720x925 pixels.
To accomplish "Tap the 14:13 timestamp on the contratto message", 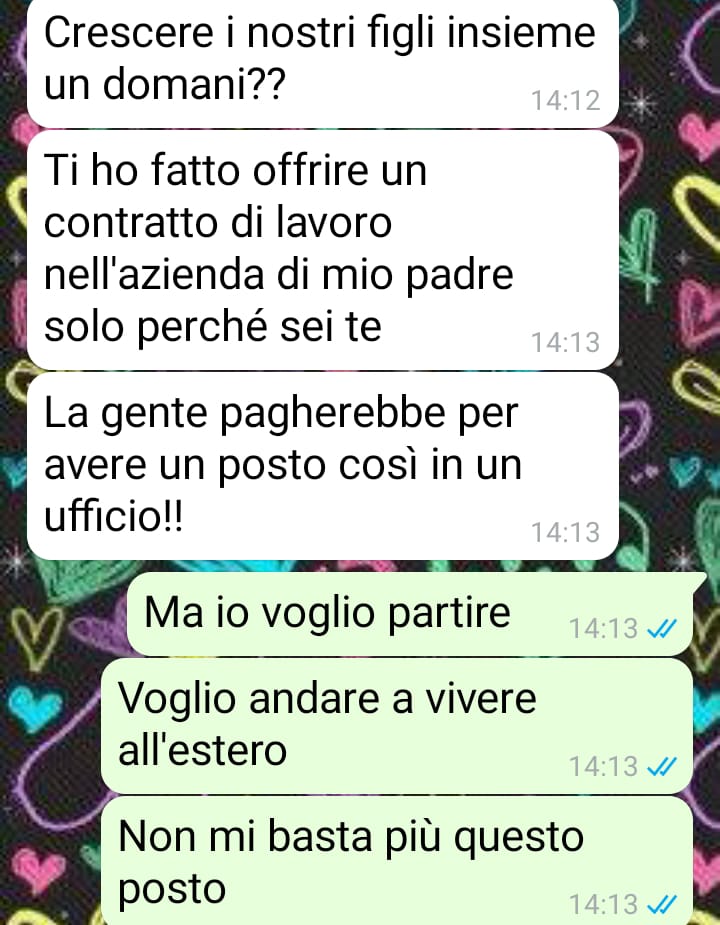I will coord(565,343).
